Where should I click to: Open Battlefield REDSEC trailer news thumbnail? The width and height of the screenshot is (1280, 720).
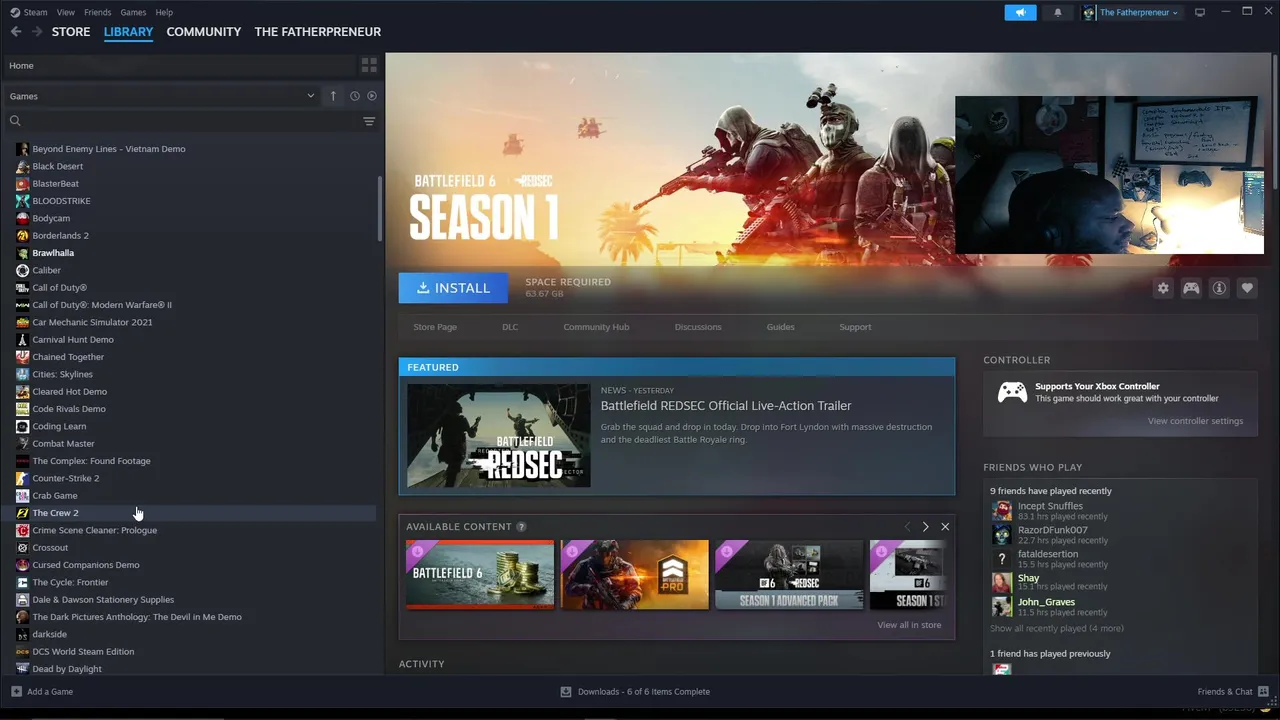[x=498, y=435]
